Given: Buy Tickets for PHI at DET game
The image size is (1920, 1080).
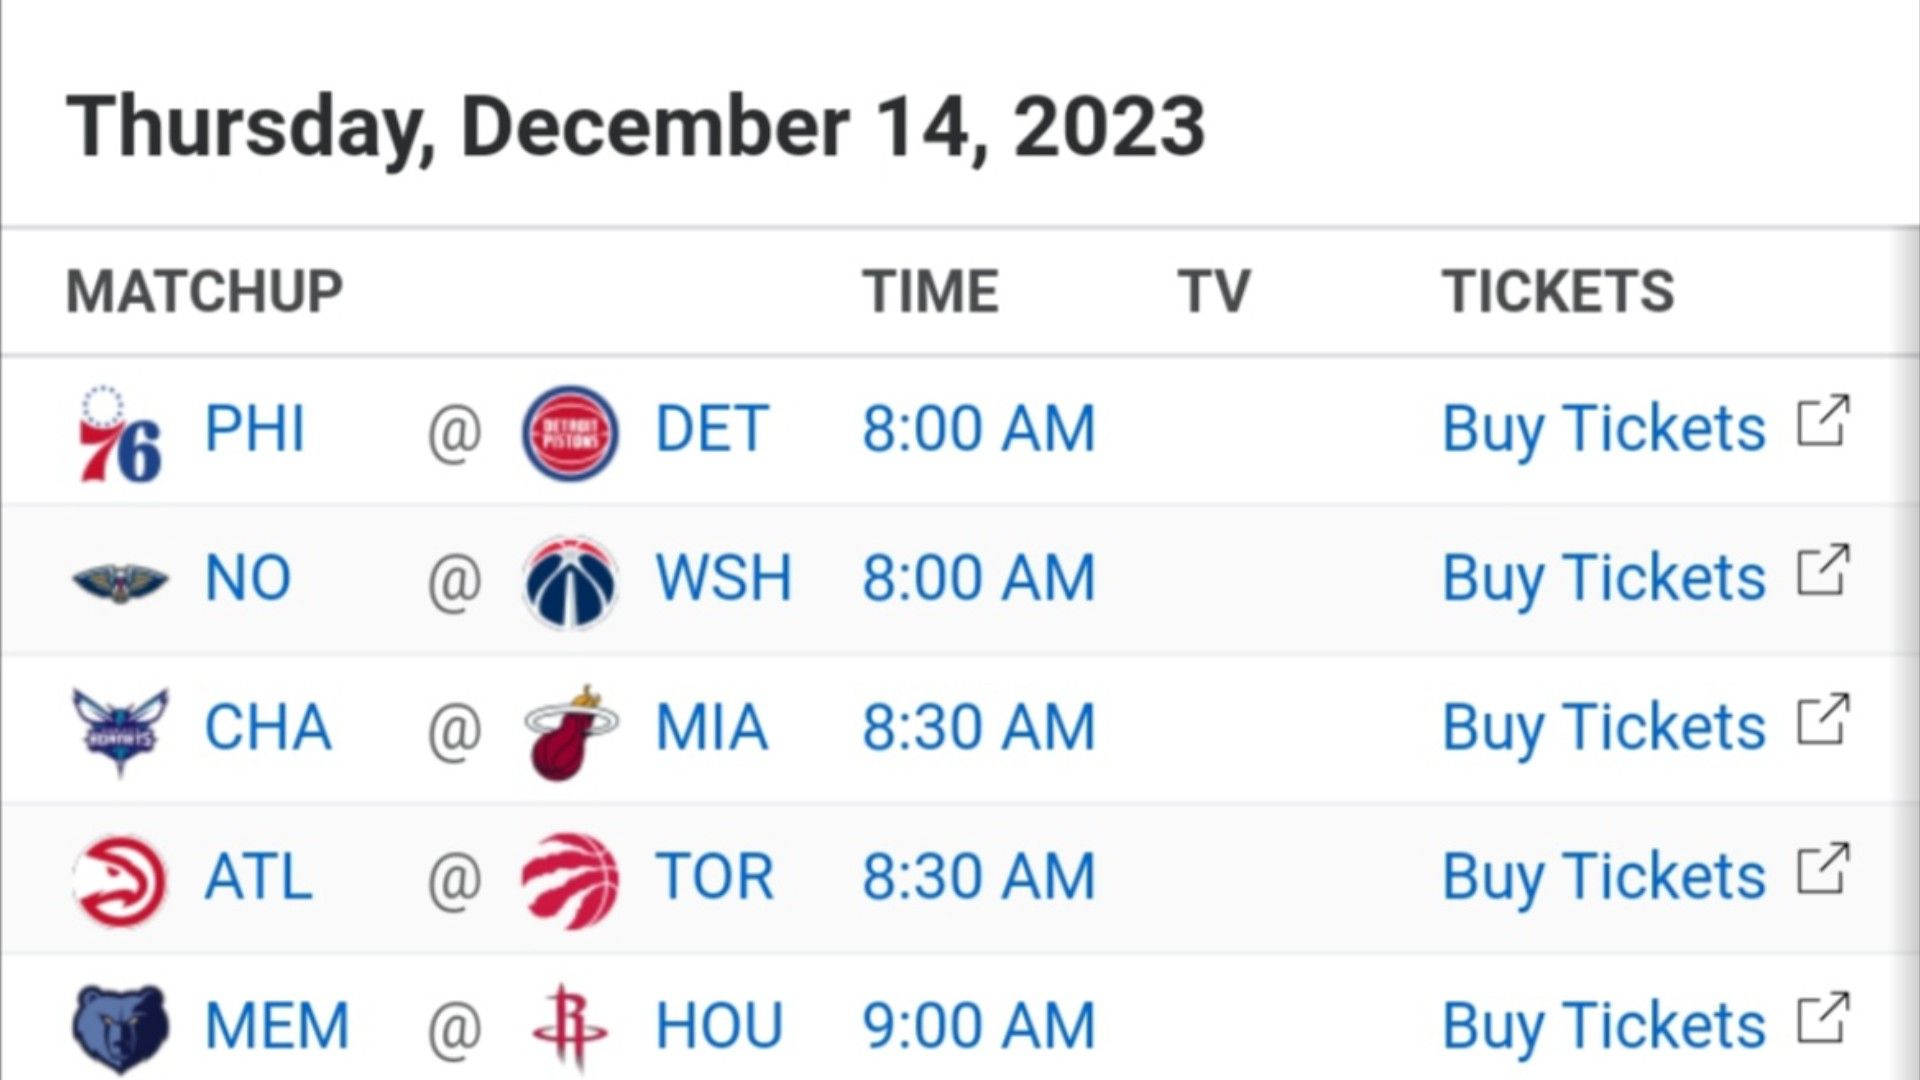Looking at the screenshot, I should pyautogui.click(x=1603, y=430).
